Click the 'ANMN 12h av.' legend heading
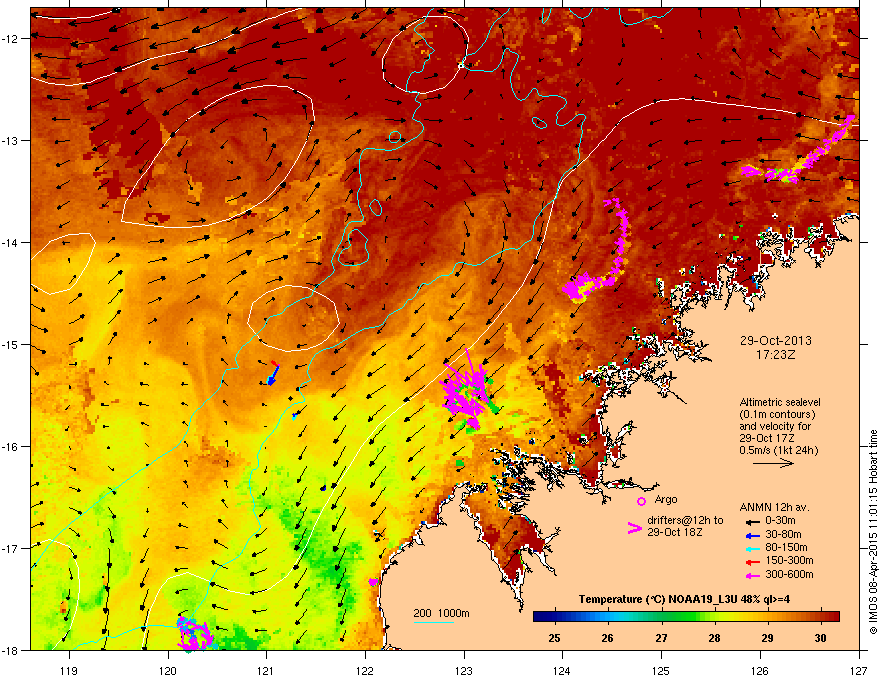This screenshot has width=880, height=680. pos(774,508)
